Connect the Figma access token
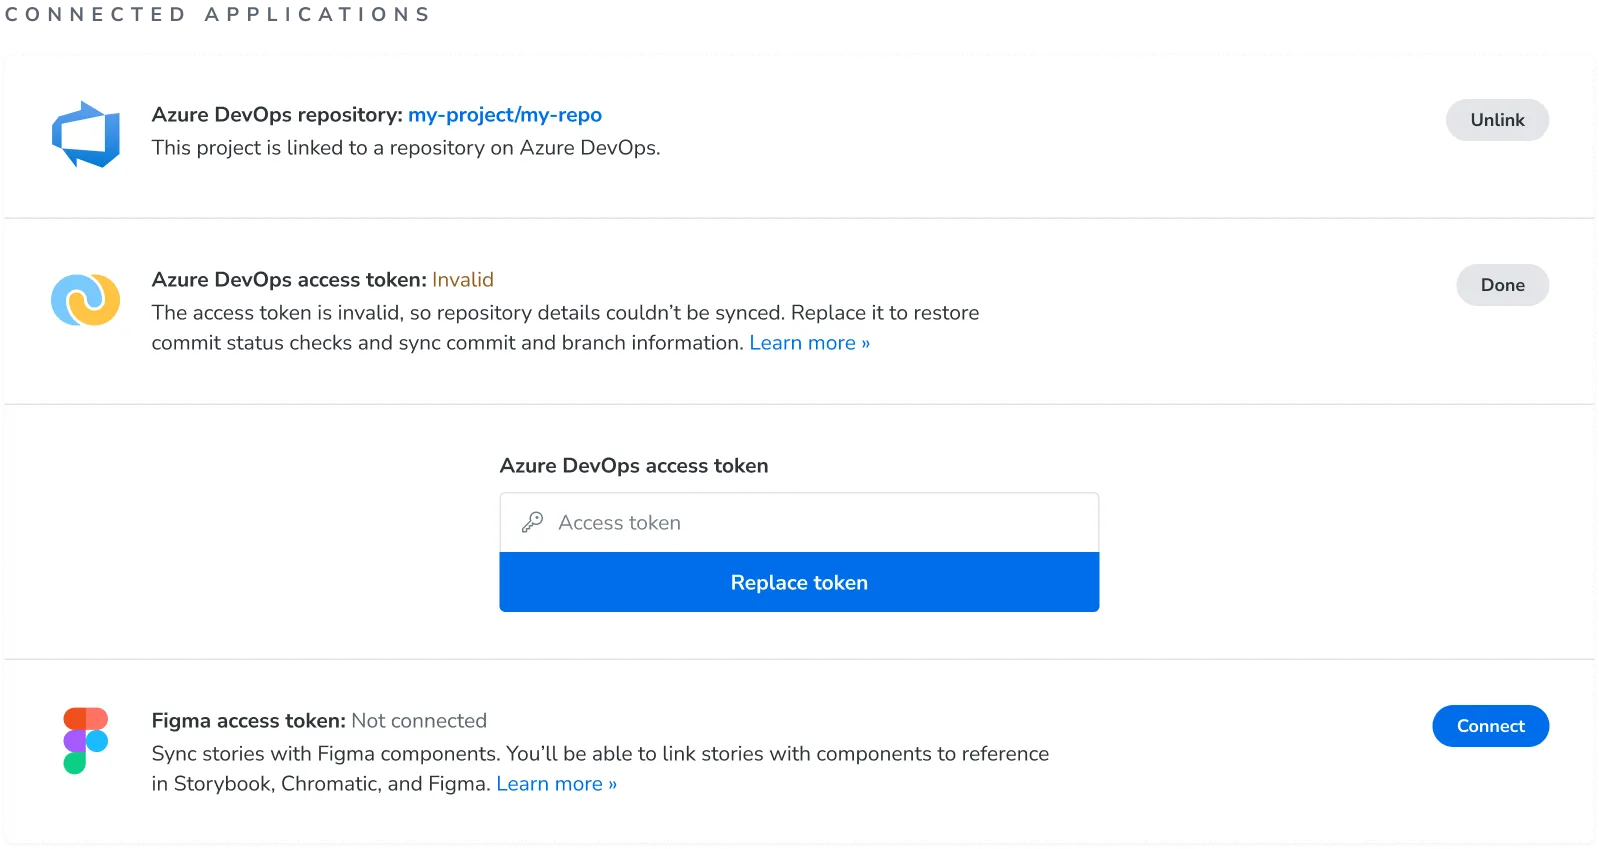The width and height of the screenshot is (1599, 849). click(x=1490, y=726)
